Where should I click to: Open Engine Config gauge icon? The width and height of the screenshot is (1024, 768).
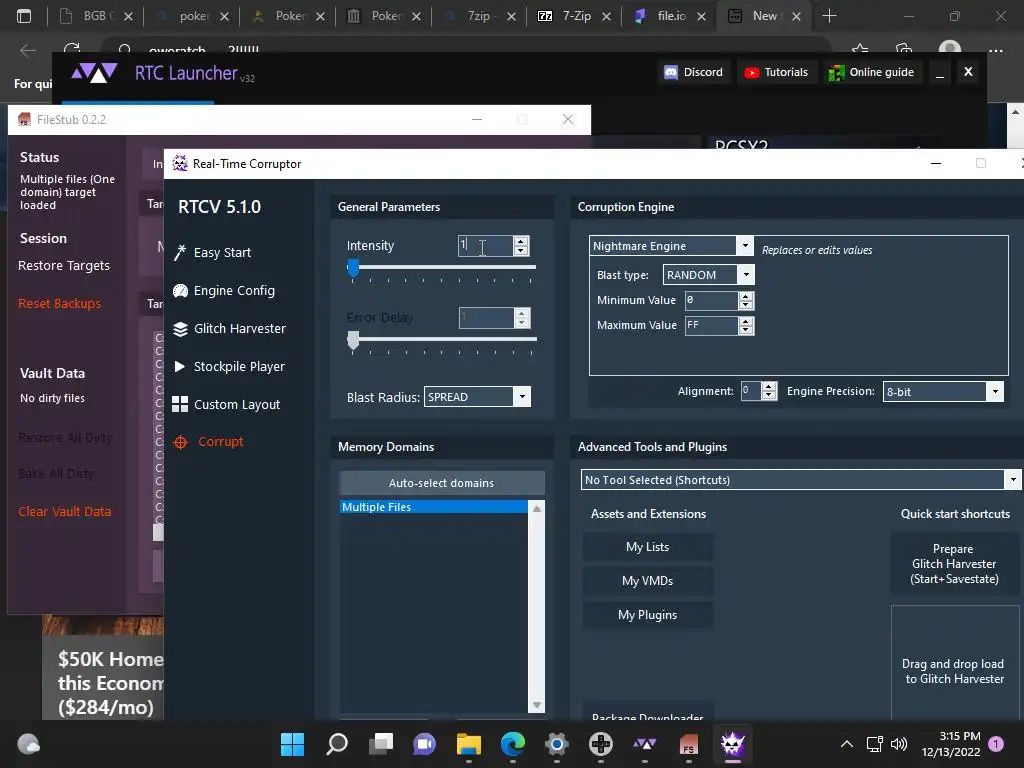[x=180, y=291]
